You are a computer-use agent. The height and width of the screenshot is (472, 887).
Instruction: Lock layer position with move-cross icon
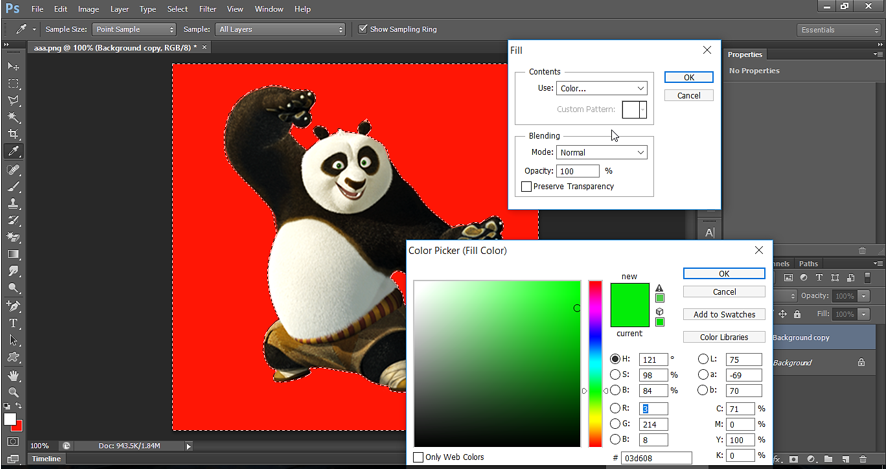click(x=783, y=314)
